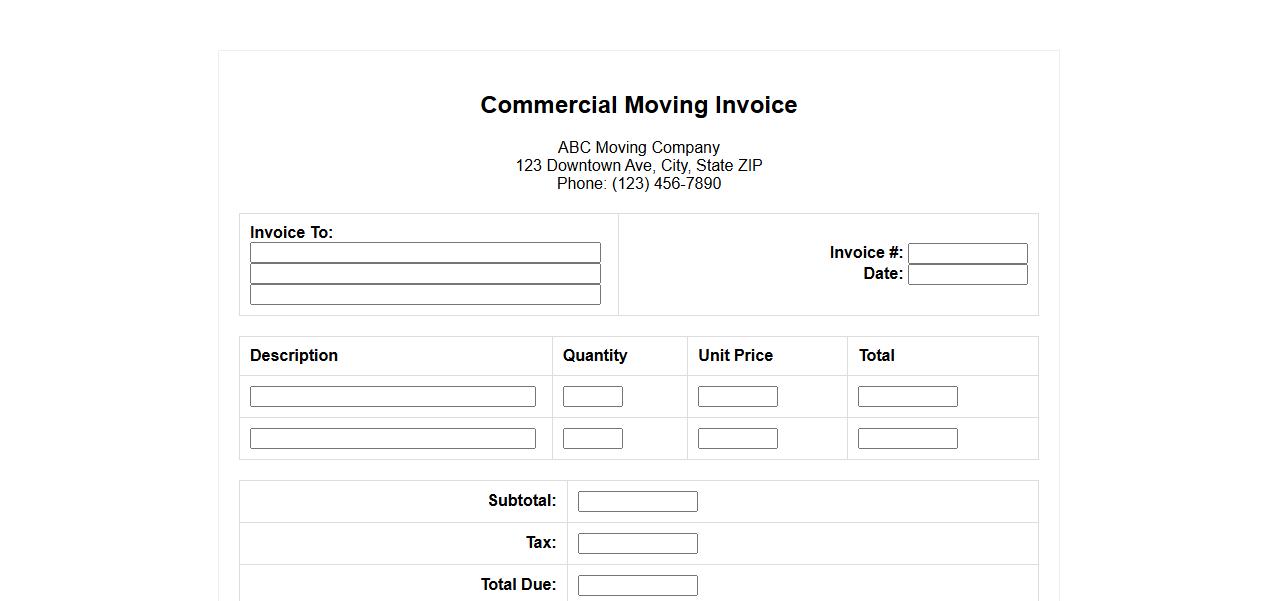Viewport: 1278px width, 601px height.
Task: Click the Invoice # input field
Action: coord(967,254)
